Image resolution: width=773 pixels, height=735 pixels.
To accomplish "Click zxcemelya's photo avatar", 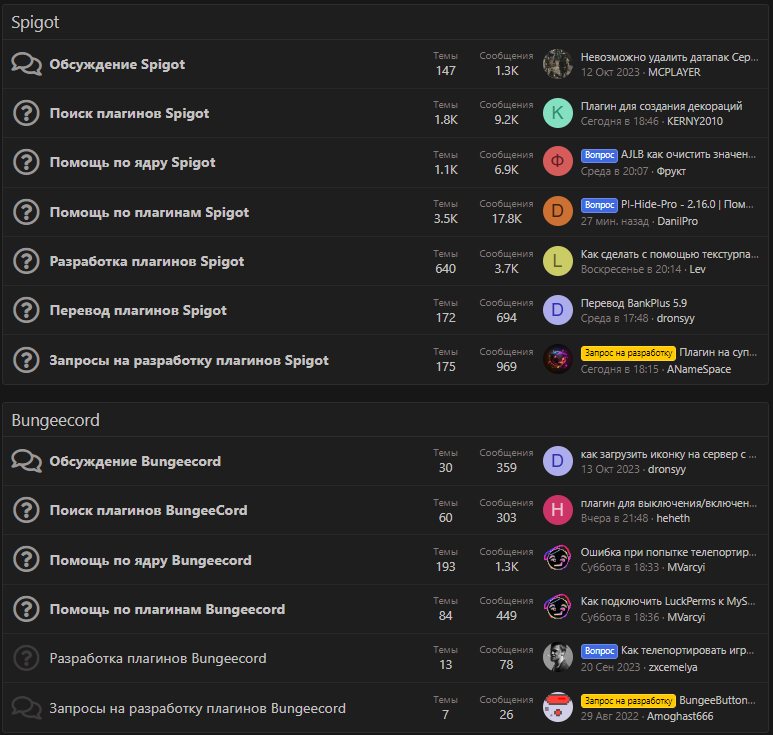I will (x=557, y=658).
